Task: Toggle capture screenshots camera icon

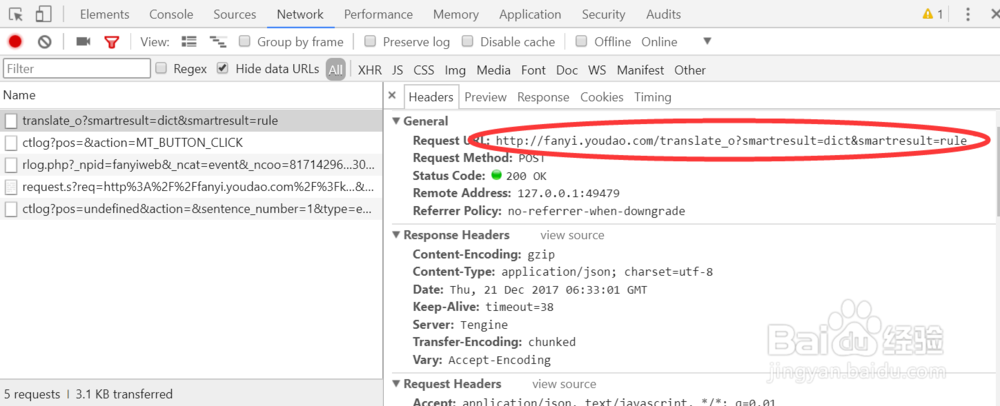Action: (83, 42)
